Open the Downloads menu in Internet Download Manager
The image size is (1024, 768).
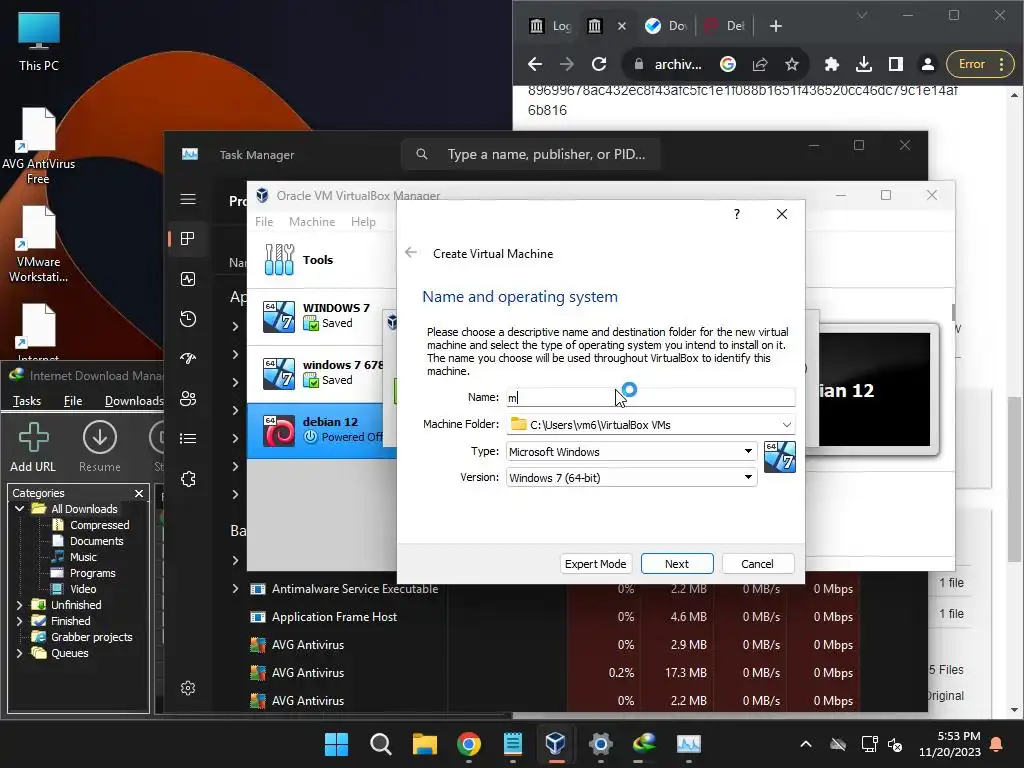(x=134, y=400)
